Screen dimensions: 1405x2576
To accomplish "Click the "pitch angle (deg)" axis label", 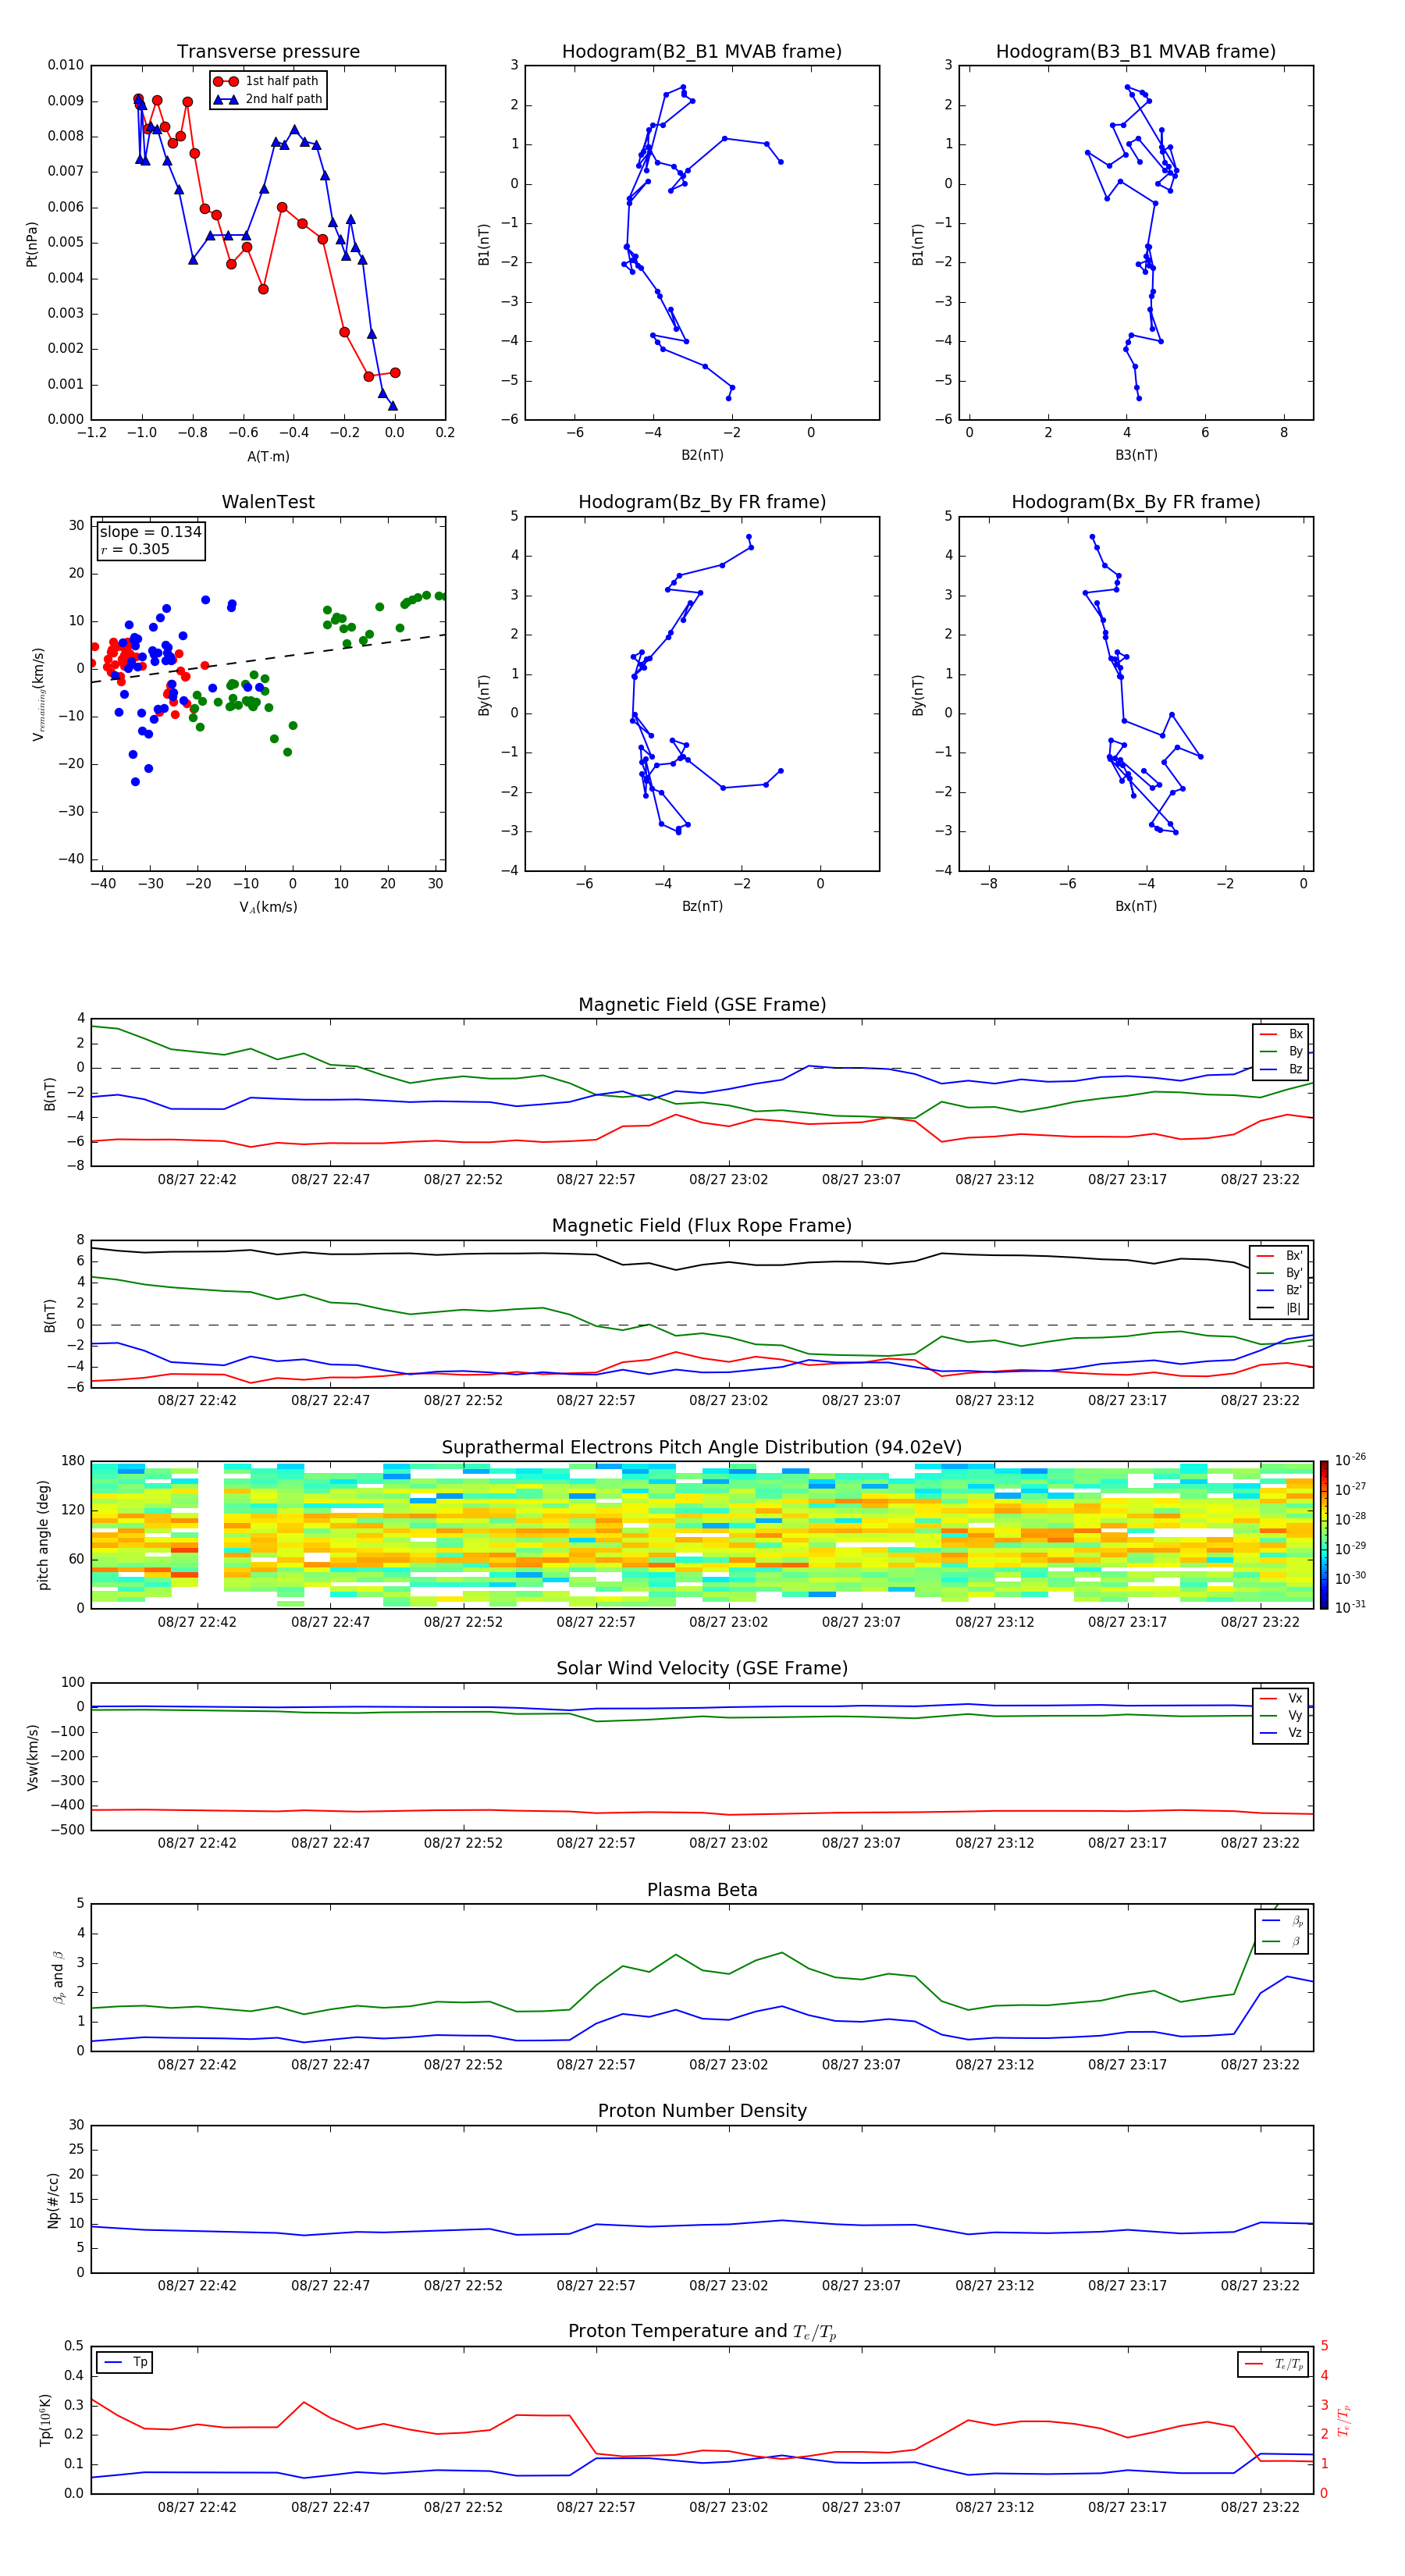I will pos(43,1535).
